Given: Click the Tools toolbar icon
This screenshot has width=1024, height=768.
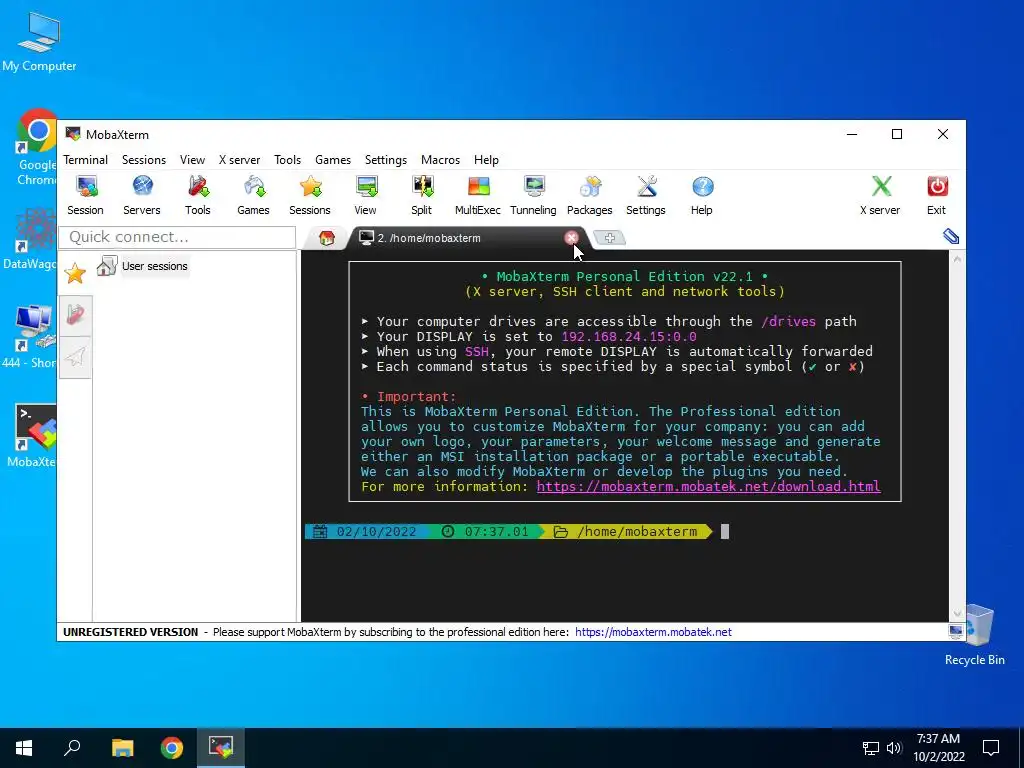Looking at the screenshot, I should coord(198,195).
